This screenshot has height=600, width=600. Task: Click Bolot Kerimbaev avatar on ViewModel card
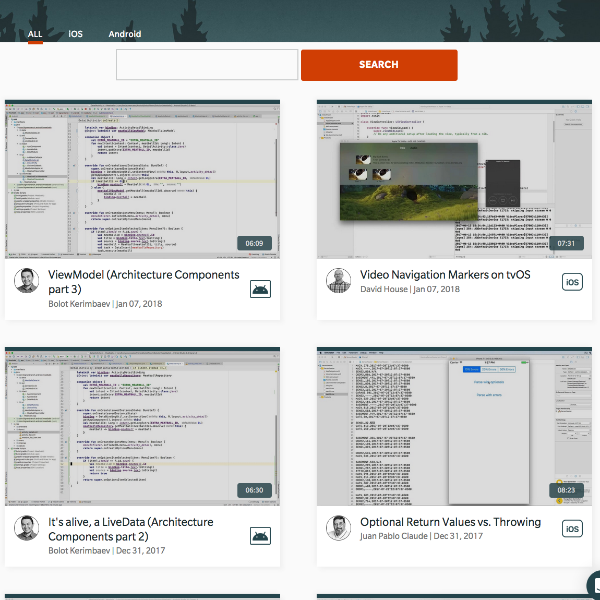27,281
